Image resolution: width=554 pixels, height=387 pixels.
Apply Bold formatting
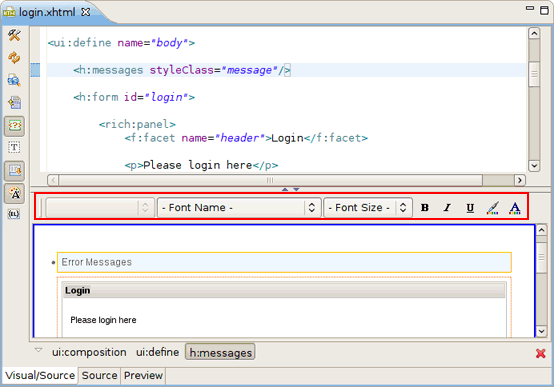tap(425, 207)
